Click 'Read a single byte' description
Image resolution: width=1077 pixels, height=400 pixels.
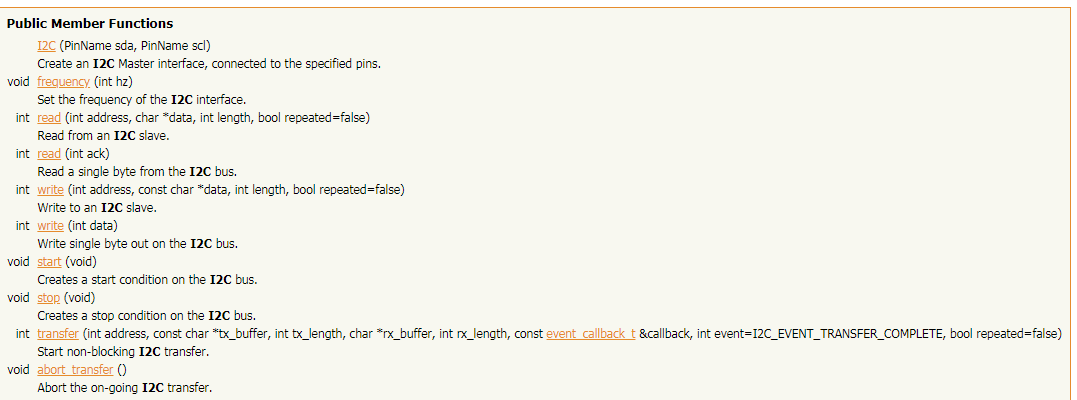[x=137, y=171]
